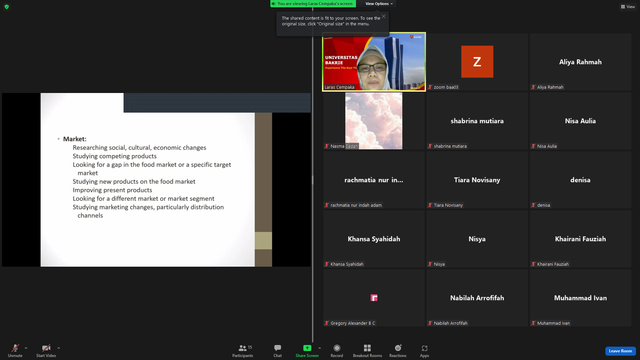The width and height of the screenshot is (640, 360).
Task: Select the zoom baa03 participant tile
Action: coord(477,62)
